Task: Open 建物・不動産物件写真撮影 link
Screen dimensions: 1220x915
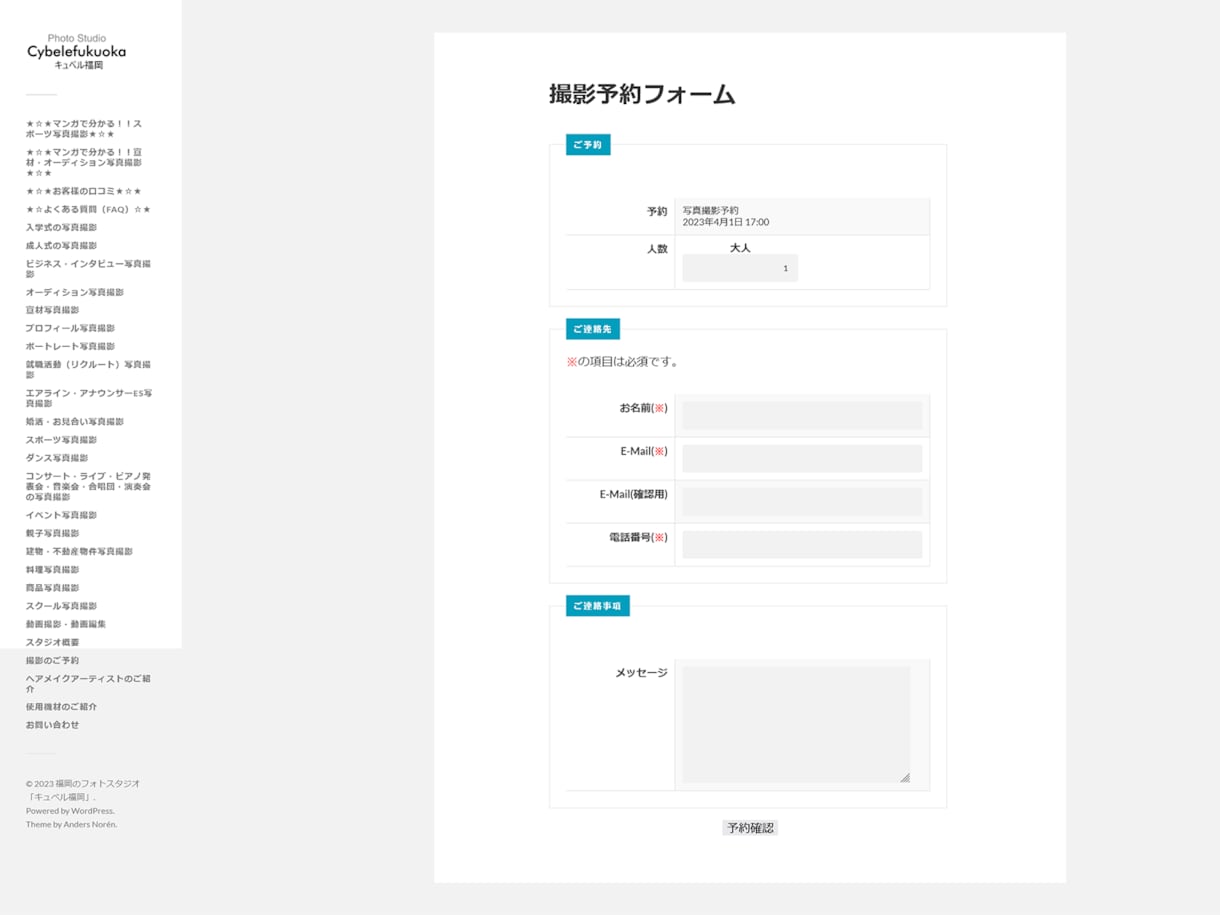Action: 79,551
